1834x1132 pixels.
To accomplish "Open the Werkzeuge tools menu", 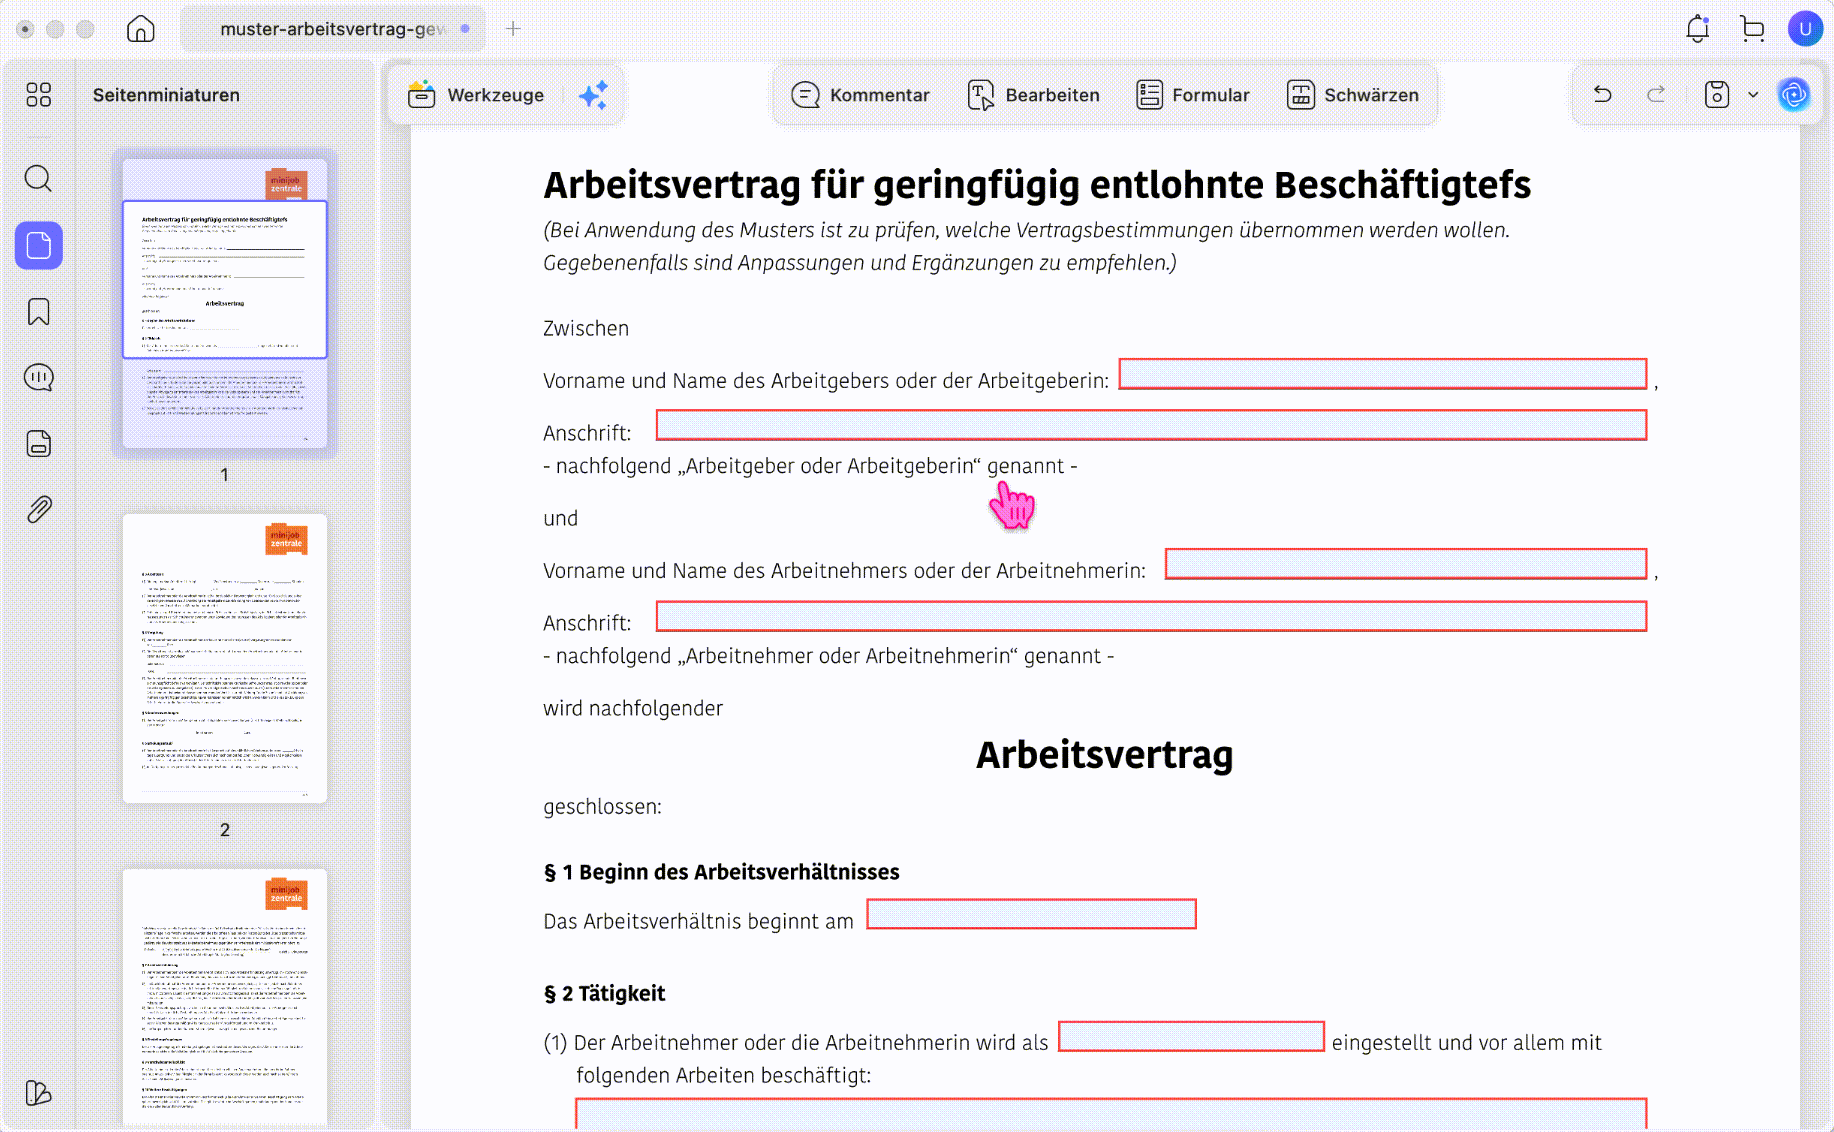I will 476,95.
